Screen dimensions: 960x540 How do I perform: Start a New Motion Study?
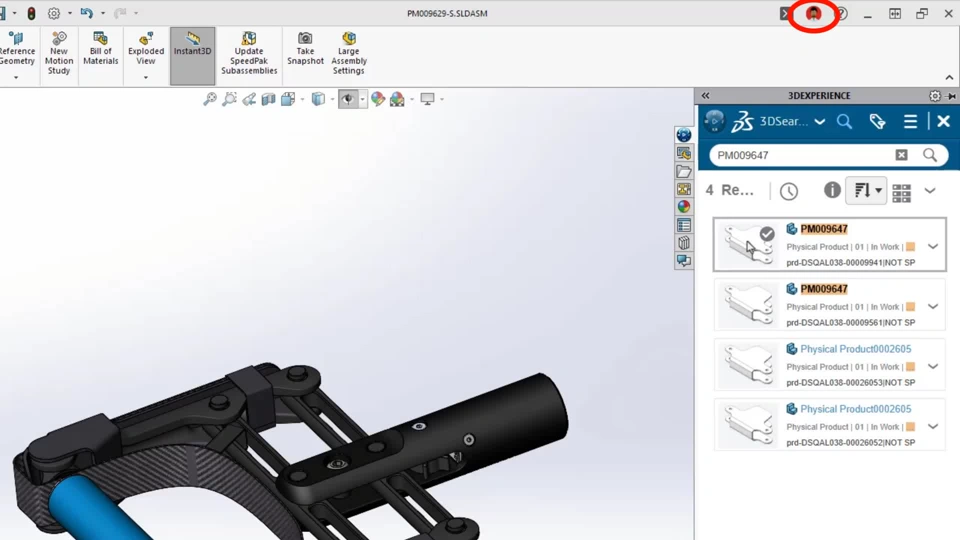59,54
